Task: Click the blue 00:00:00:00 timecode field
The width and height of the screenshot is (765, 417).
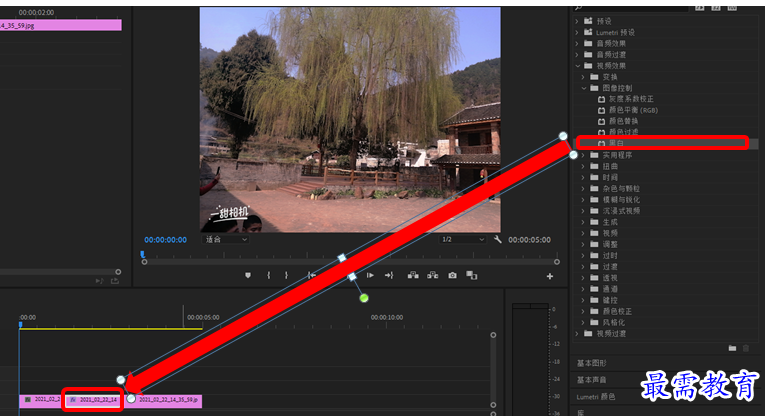Action: (165, 240)
